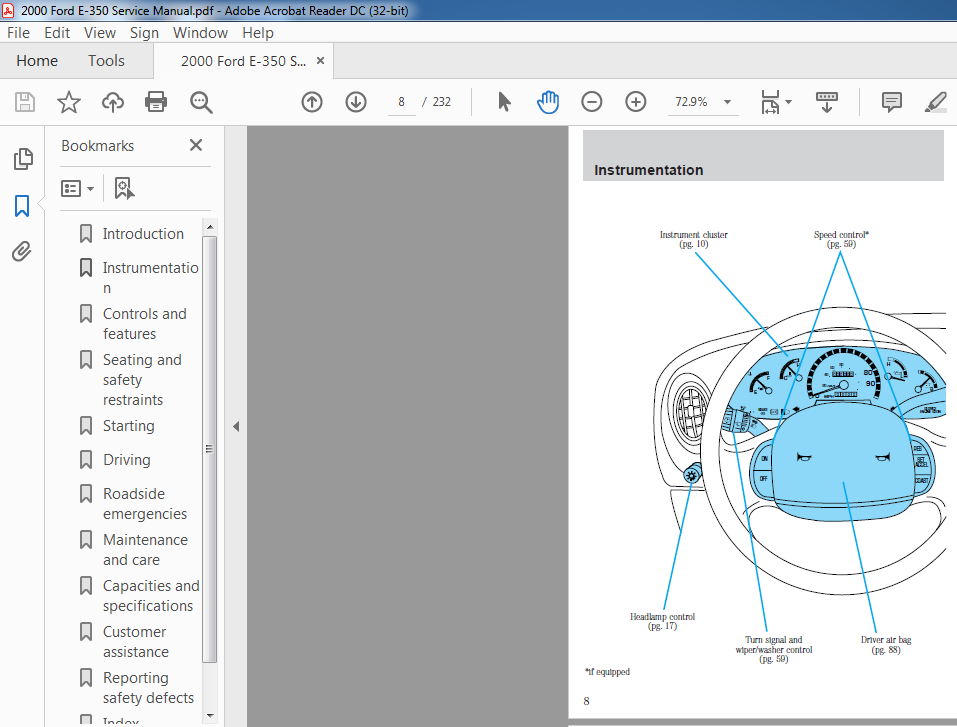Click the Driver air bag (pg. 88) label
Image resolution: width=957 pixels, height=727 pixels.
[x=886, y=645]
